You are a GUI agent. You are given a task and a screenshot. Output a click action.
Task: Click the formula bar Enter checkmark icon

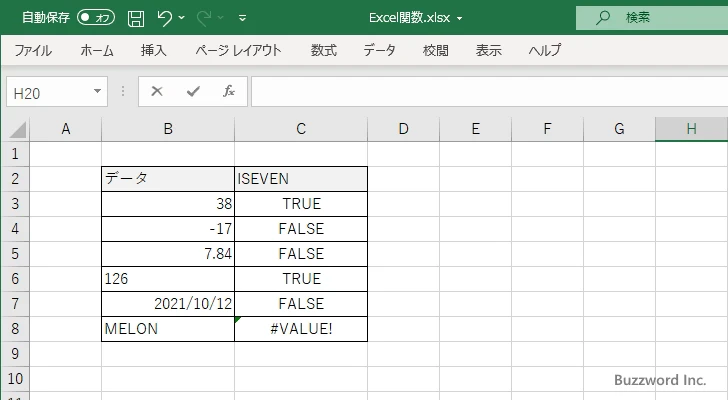point(193,91)
